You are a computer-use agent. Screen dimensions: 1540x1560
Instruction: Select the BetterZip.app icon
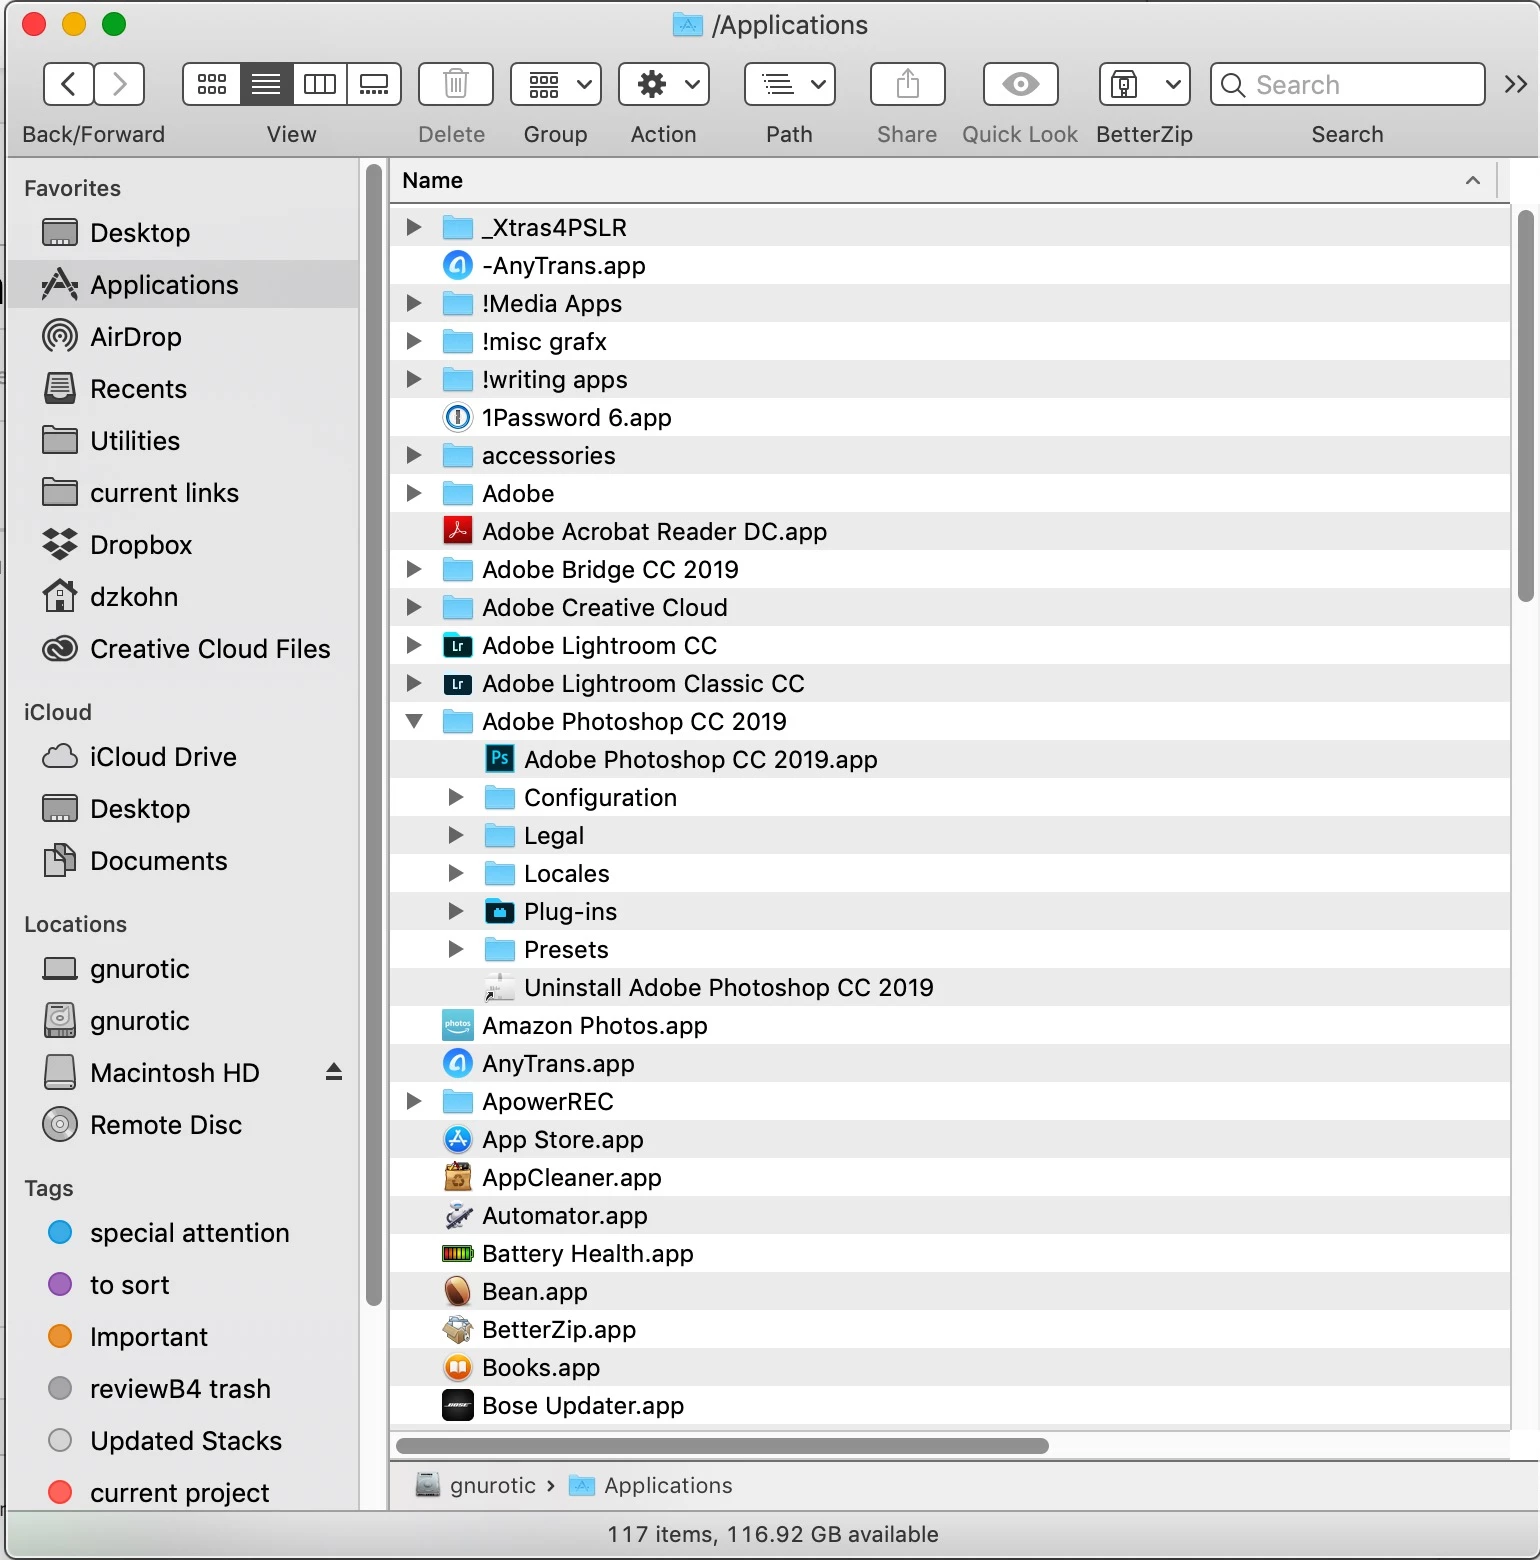click(x=458, y=1329)
